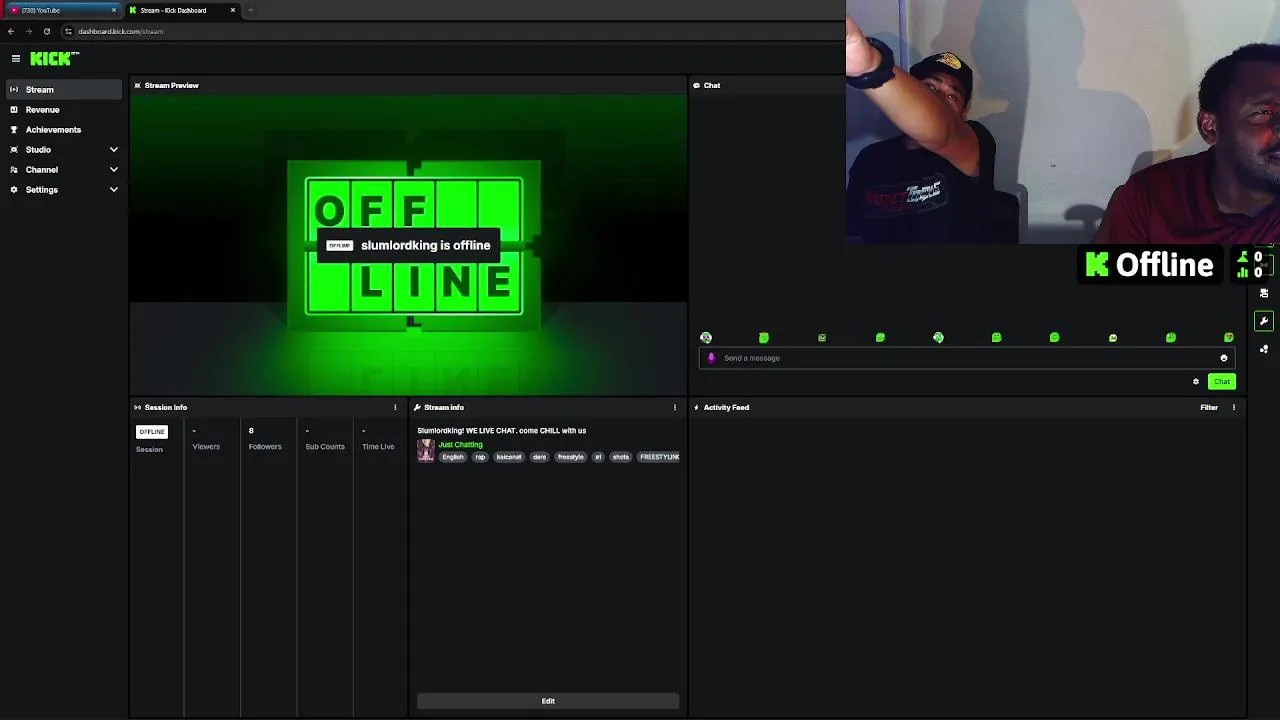Click the kaicenat tag

click(509, 457)
